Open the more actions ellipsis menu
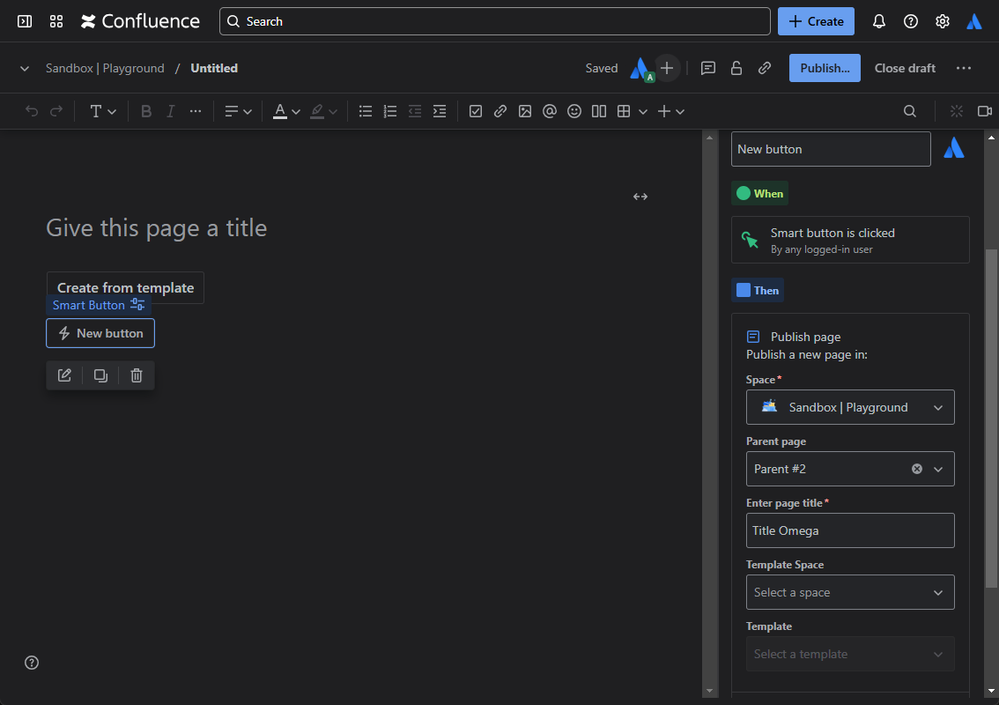 pyautogui.click(x=963, y=68)
